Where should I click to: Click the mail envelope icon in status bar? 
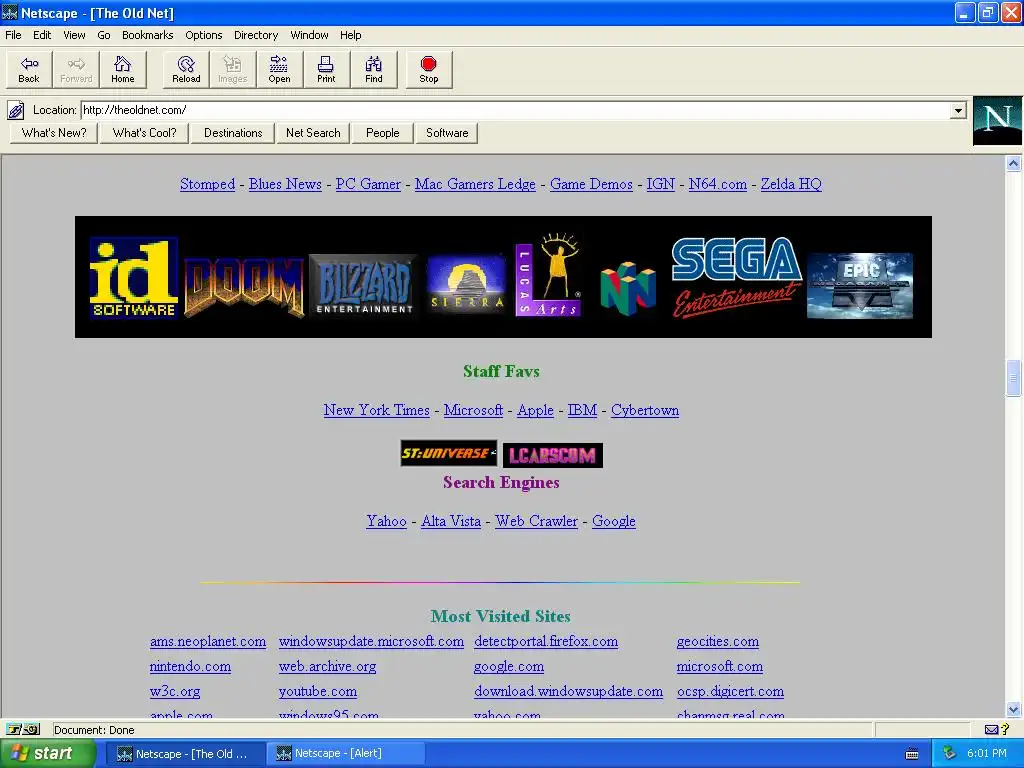click(x=991, y=729)
